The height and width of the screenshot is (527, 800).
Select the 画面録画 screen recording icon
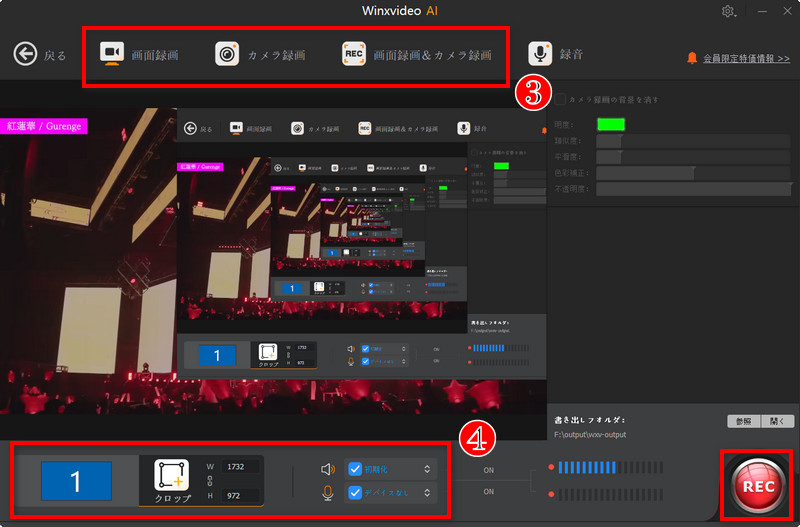(x=112, y=54)
